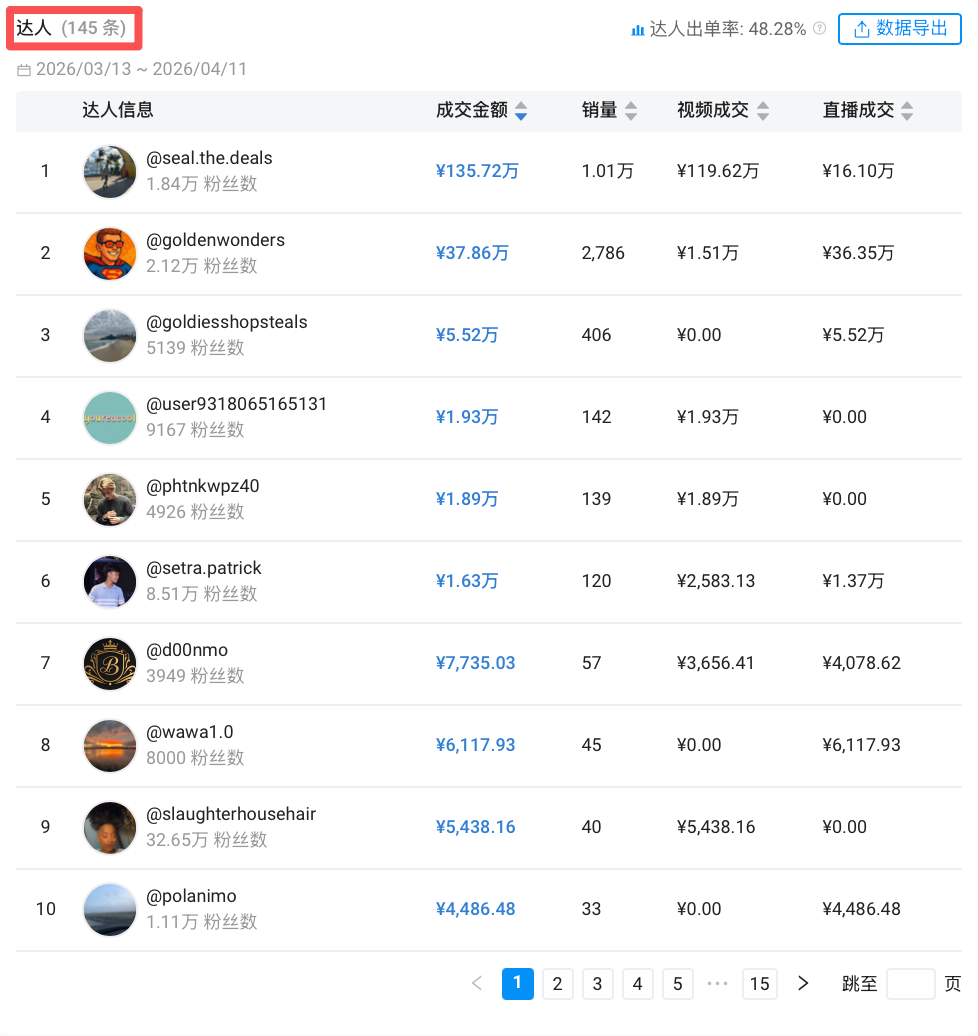Expand more pages via the ellipsis in pagination

[x=717, y=984]
